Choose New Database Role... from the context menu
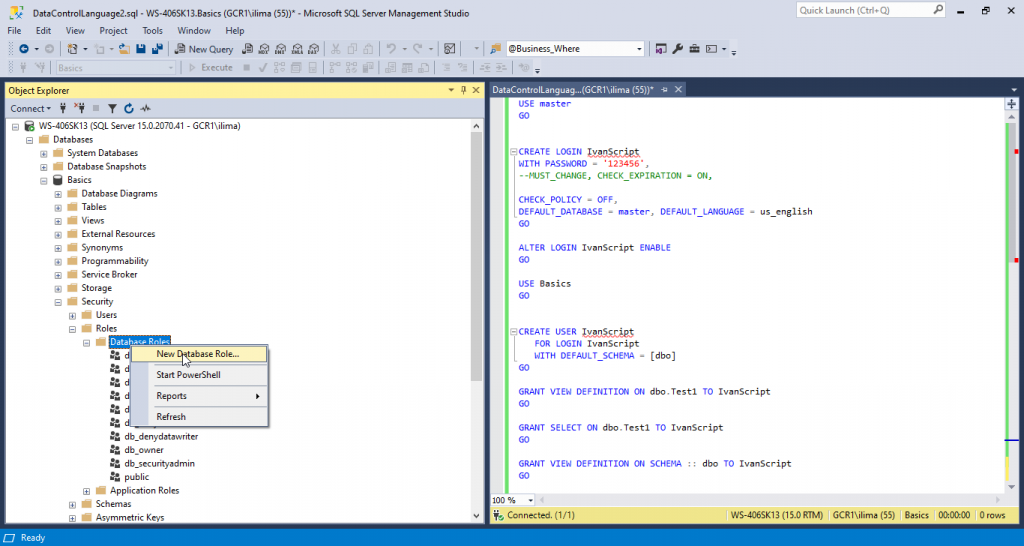The image size is (1024, 546). [199, 354]
